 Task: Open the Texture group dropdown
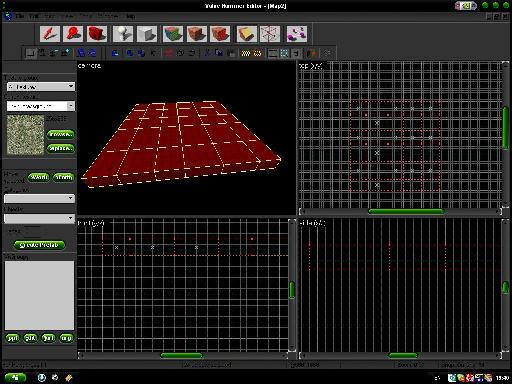(x=41, y=87)
